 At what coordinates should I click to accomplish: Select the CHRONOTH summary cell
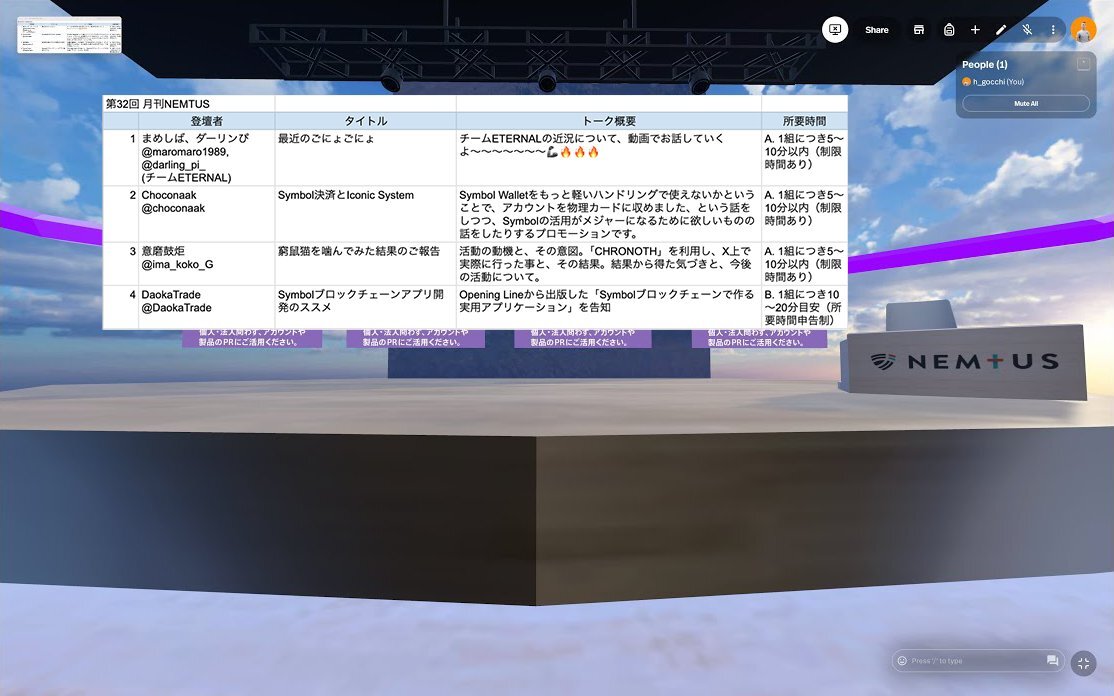point(609,264)
